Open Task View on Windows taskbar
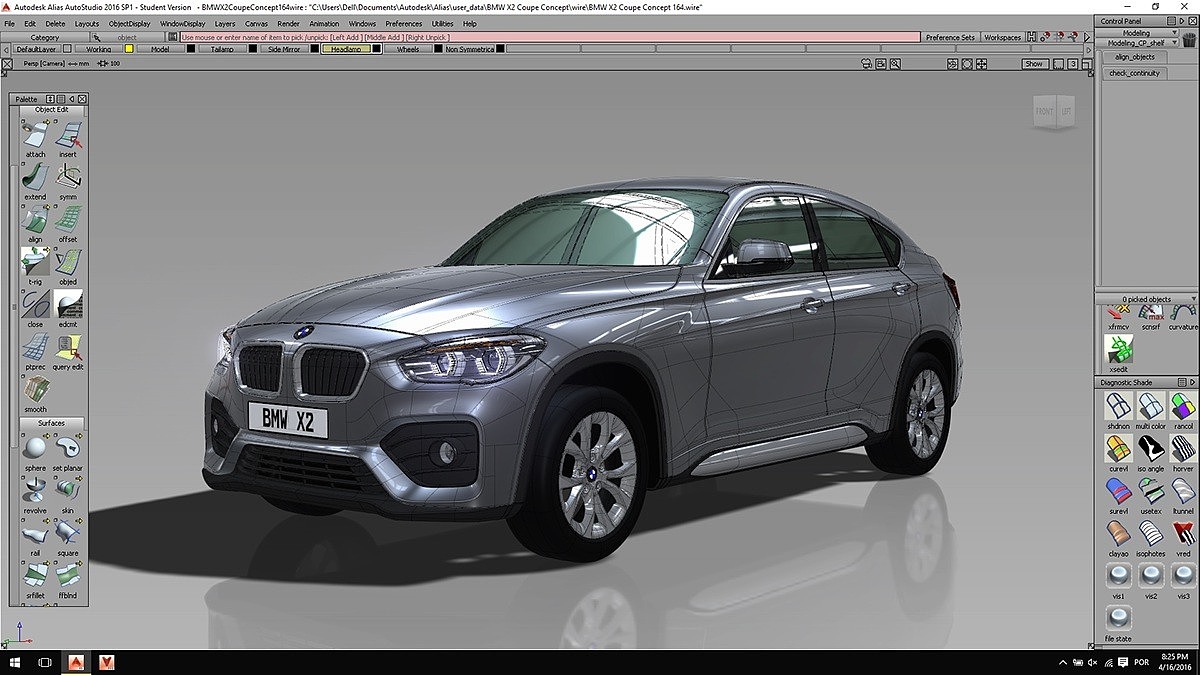1200x675 pixels. (x=44, y=662)
